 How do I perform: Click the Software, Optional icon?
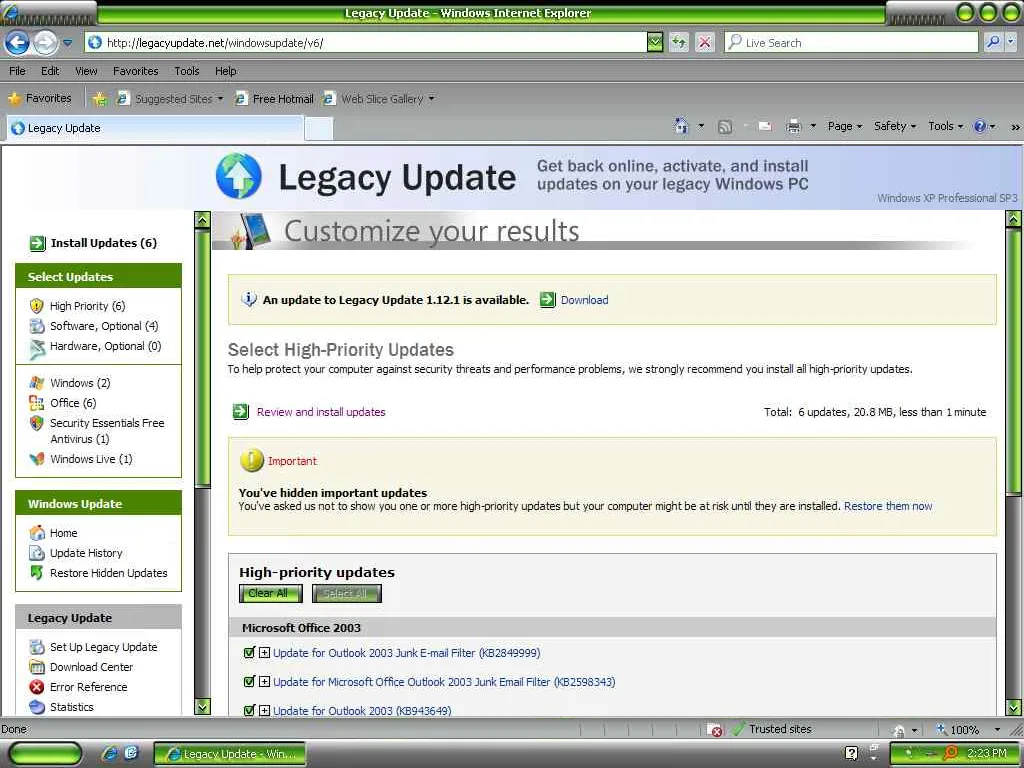coord(37,326)
